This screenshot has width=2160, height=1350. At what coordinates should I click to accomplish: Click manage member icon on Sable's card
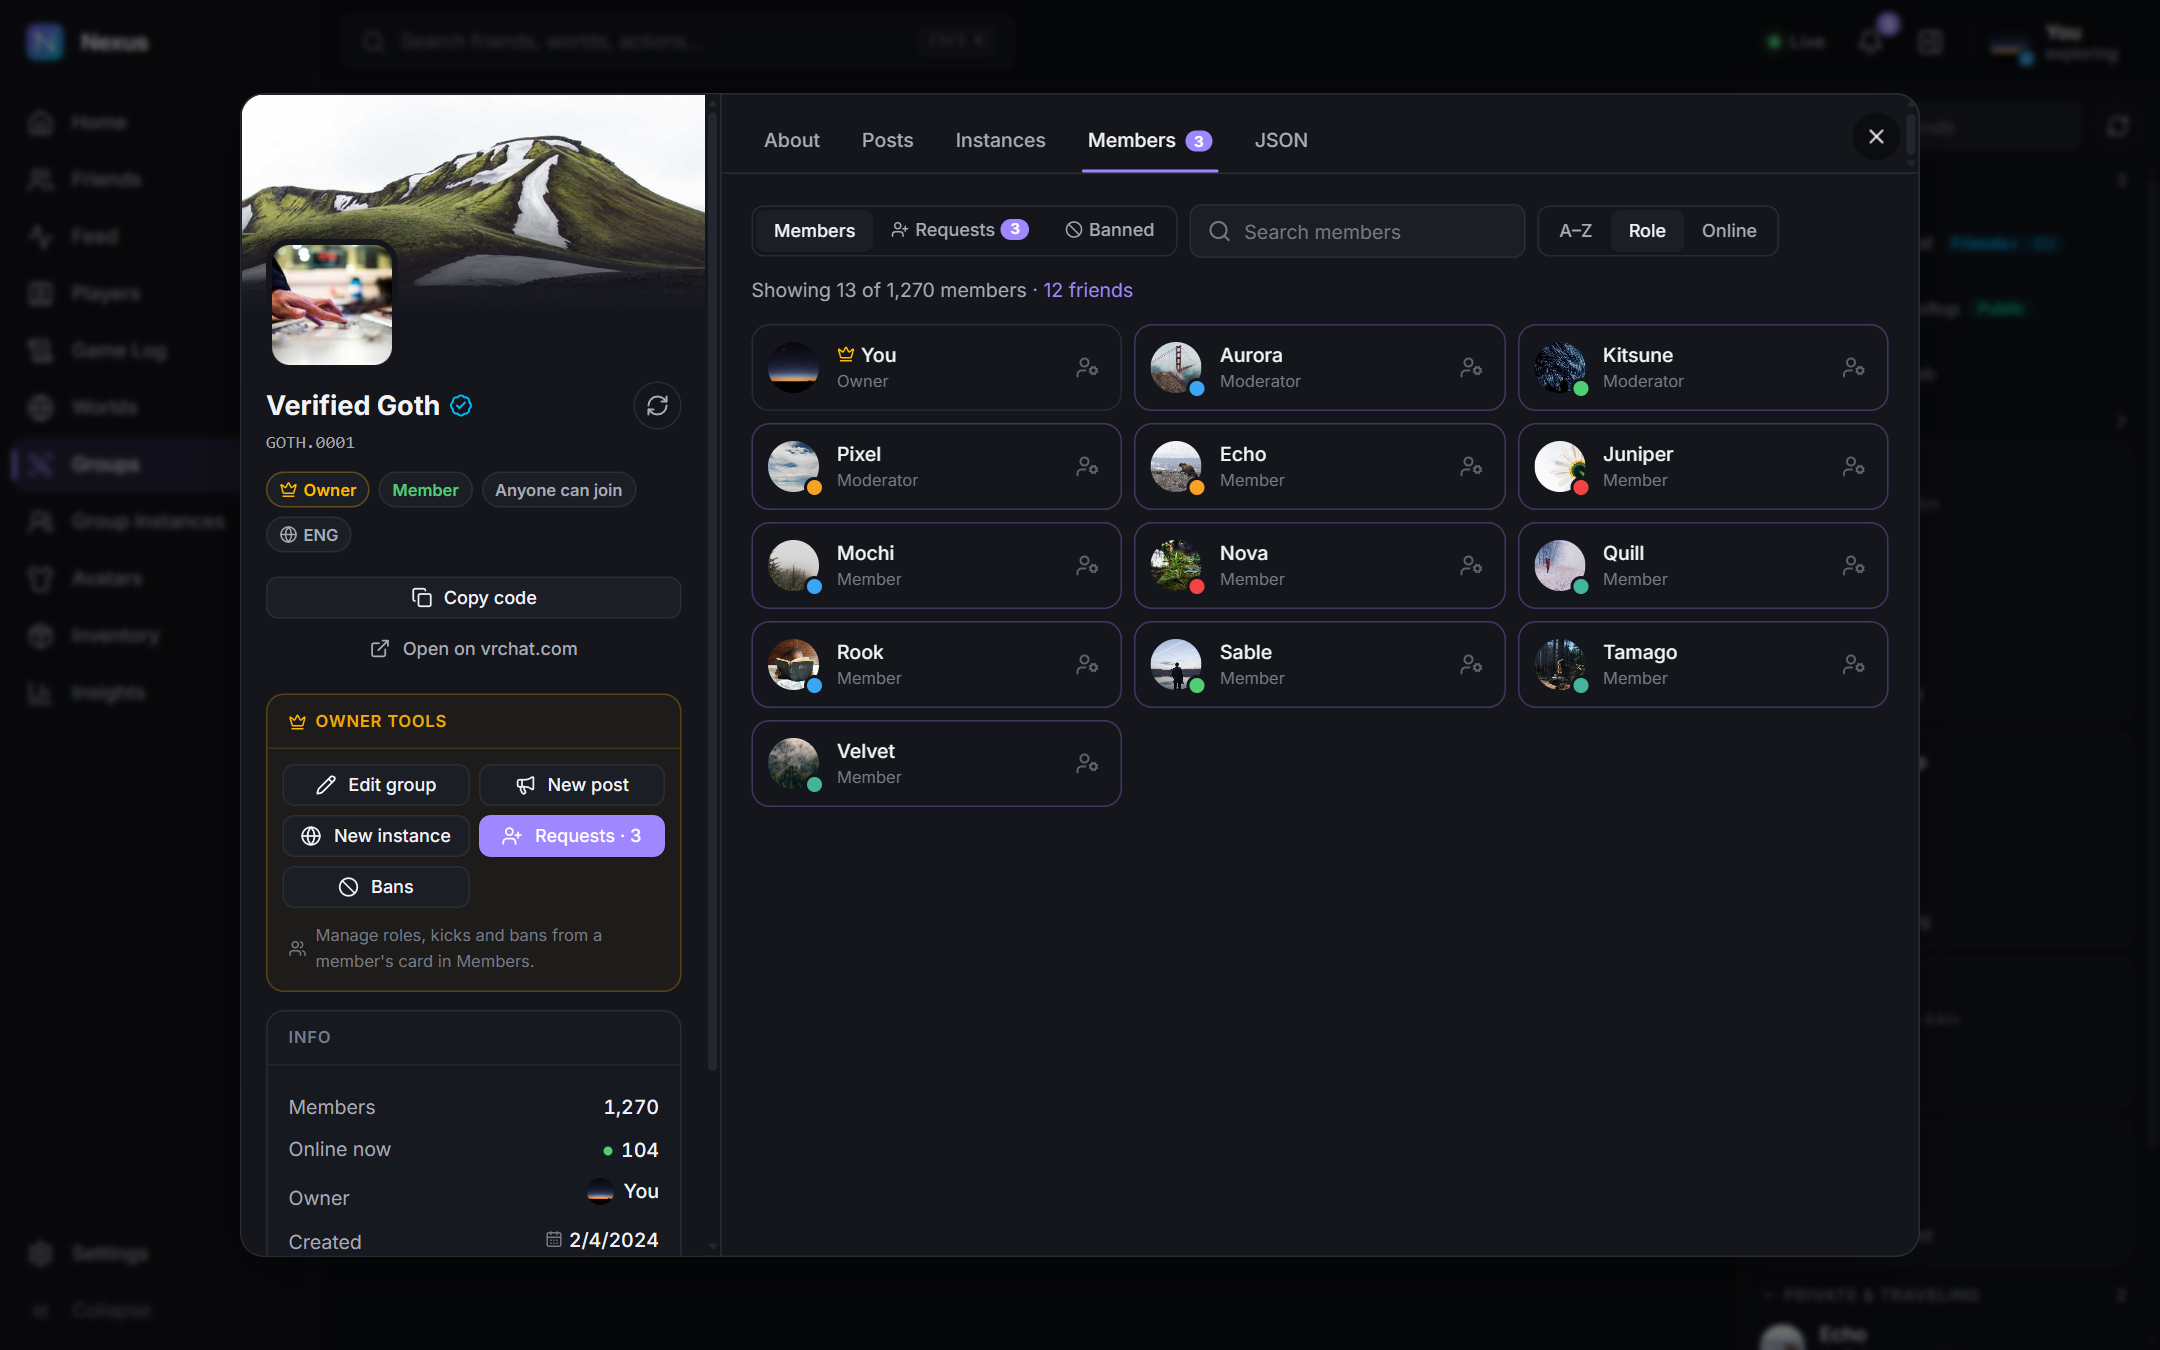(1471, 664)
